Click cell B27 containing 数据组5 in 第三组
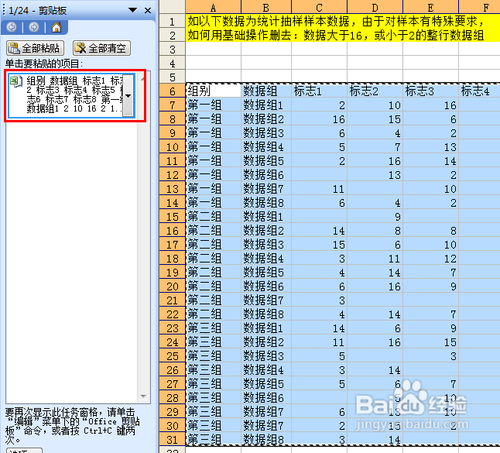500x453 pixels. [266, 384]
